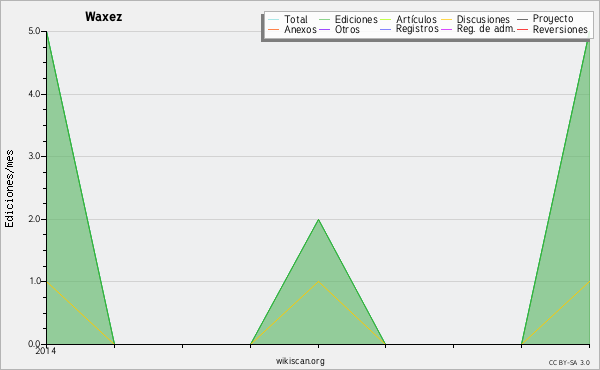Click the Ediciones legend entry
The width and height of the screenshot is (600, 370).
tap(348, 19)
